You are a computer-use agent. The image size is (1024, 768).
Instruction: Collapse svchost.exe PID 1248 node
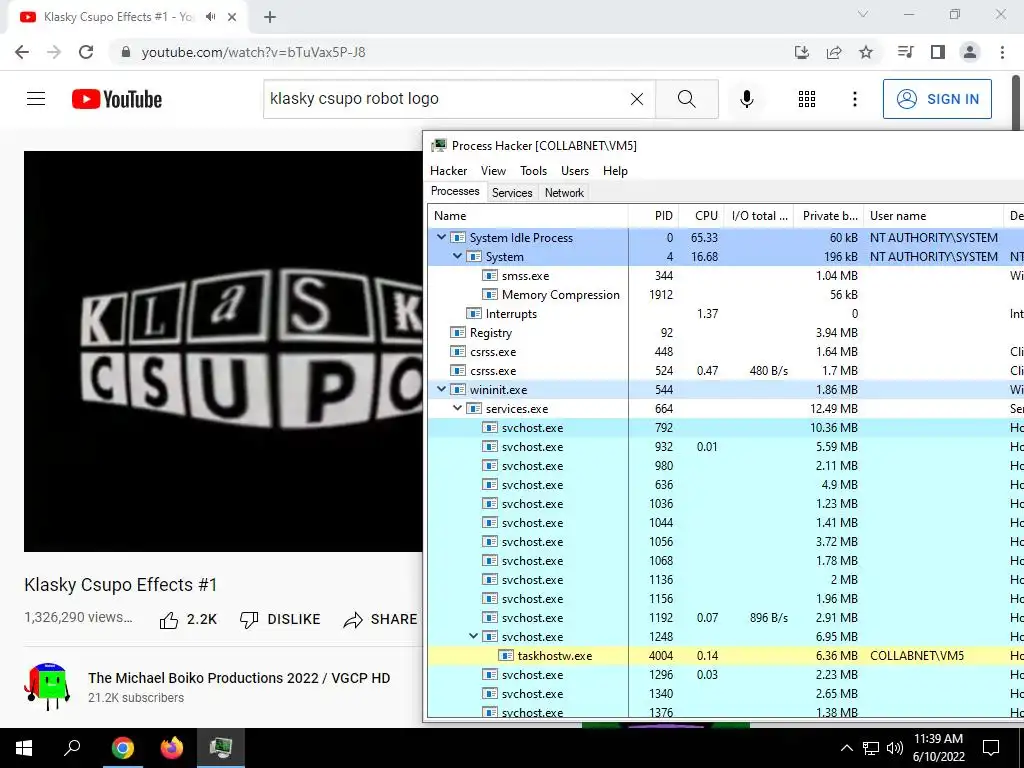tap(473, 636)
